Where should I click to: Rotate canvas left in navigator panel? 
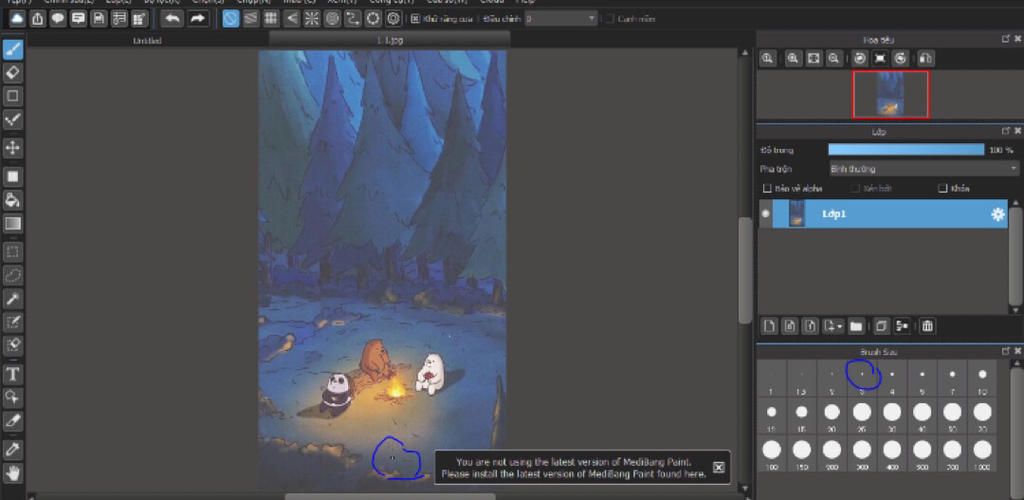(x=860, y=58)
